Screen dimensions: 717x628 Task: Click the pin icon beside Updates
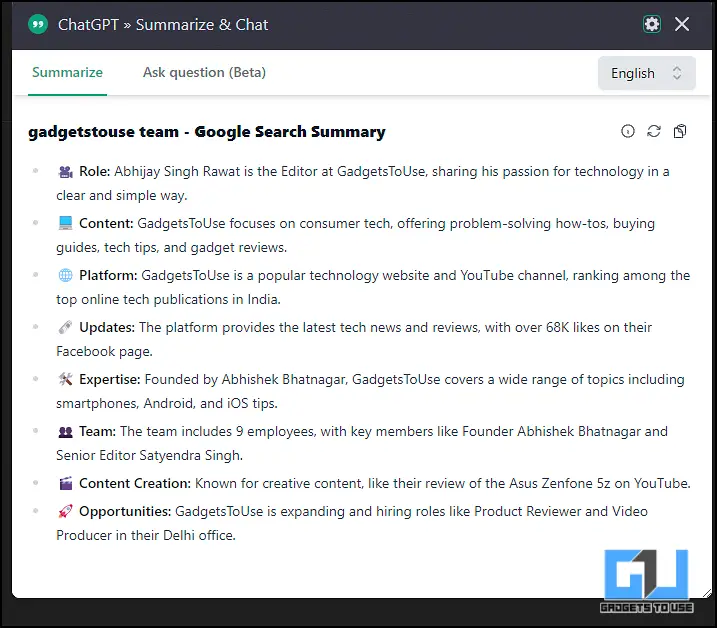[x=65, y=327]
